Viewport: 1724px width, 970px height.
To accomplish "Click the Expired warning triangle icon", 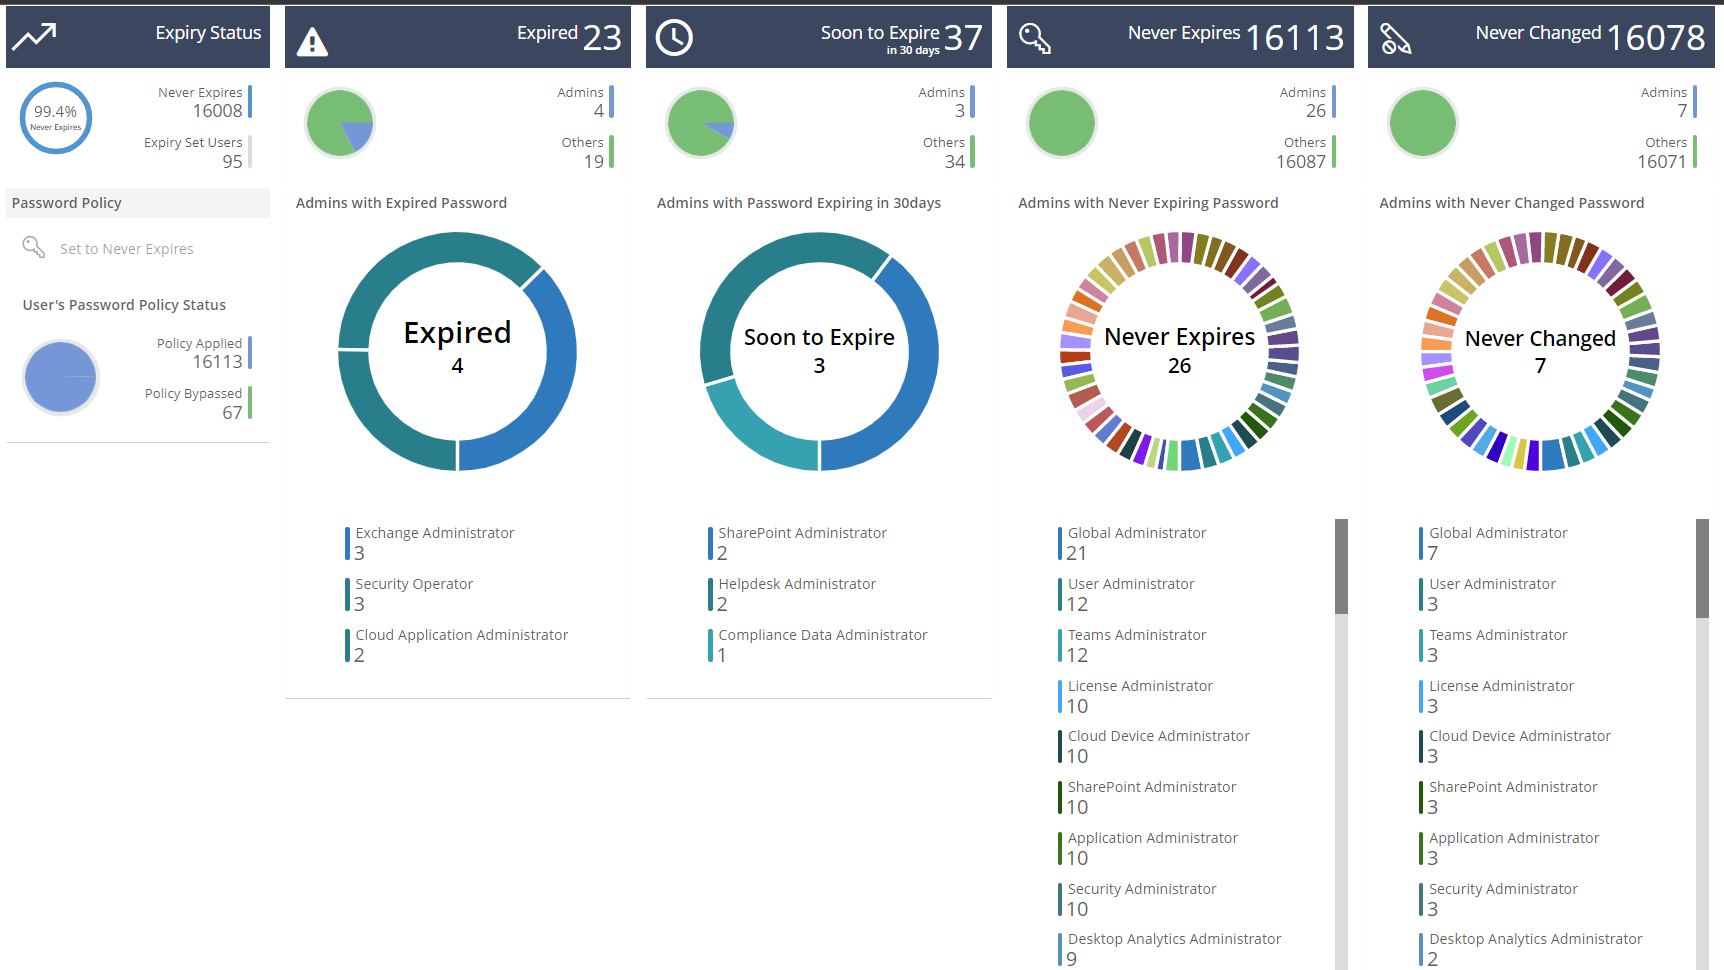I will coord(312,42).
